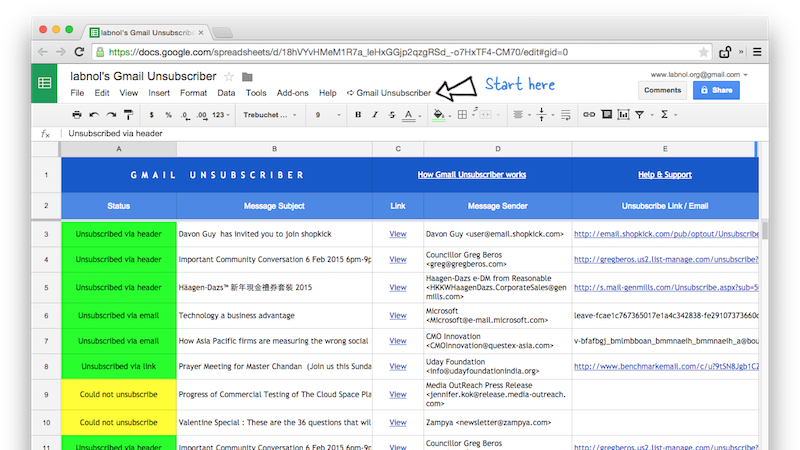Click the browser reload icon
The image size is (800, 450).
(x=79, y=52)
